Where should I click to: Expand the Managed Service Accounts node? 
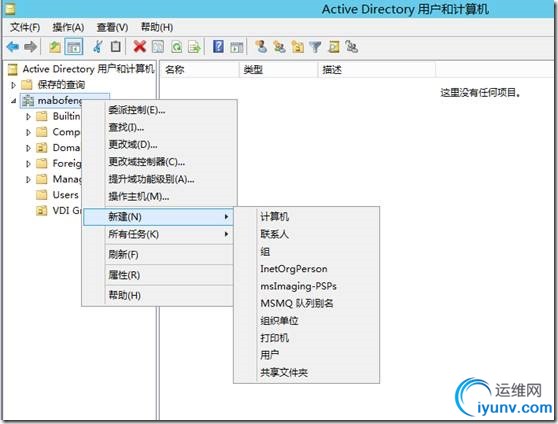tap(28, 179)
